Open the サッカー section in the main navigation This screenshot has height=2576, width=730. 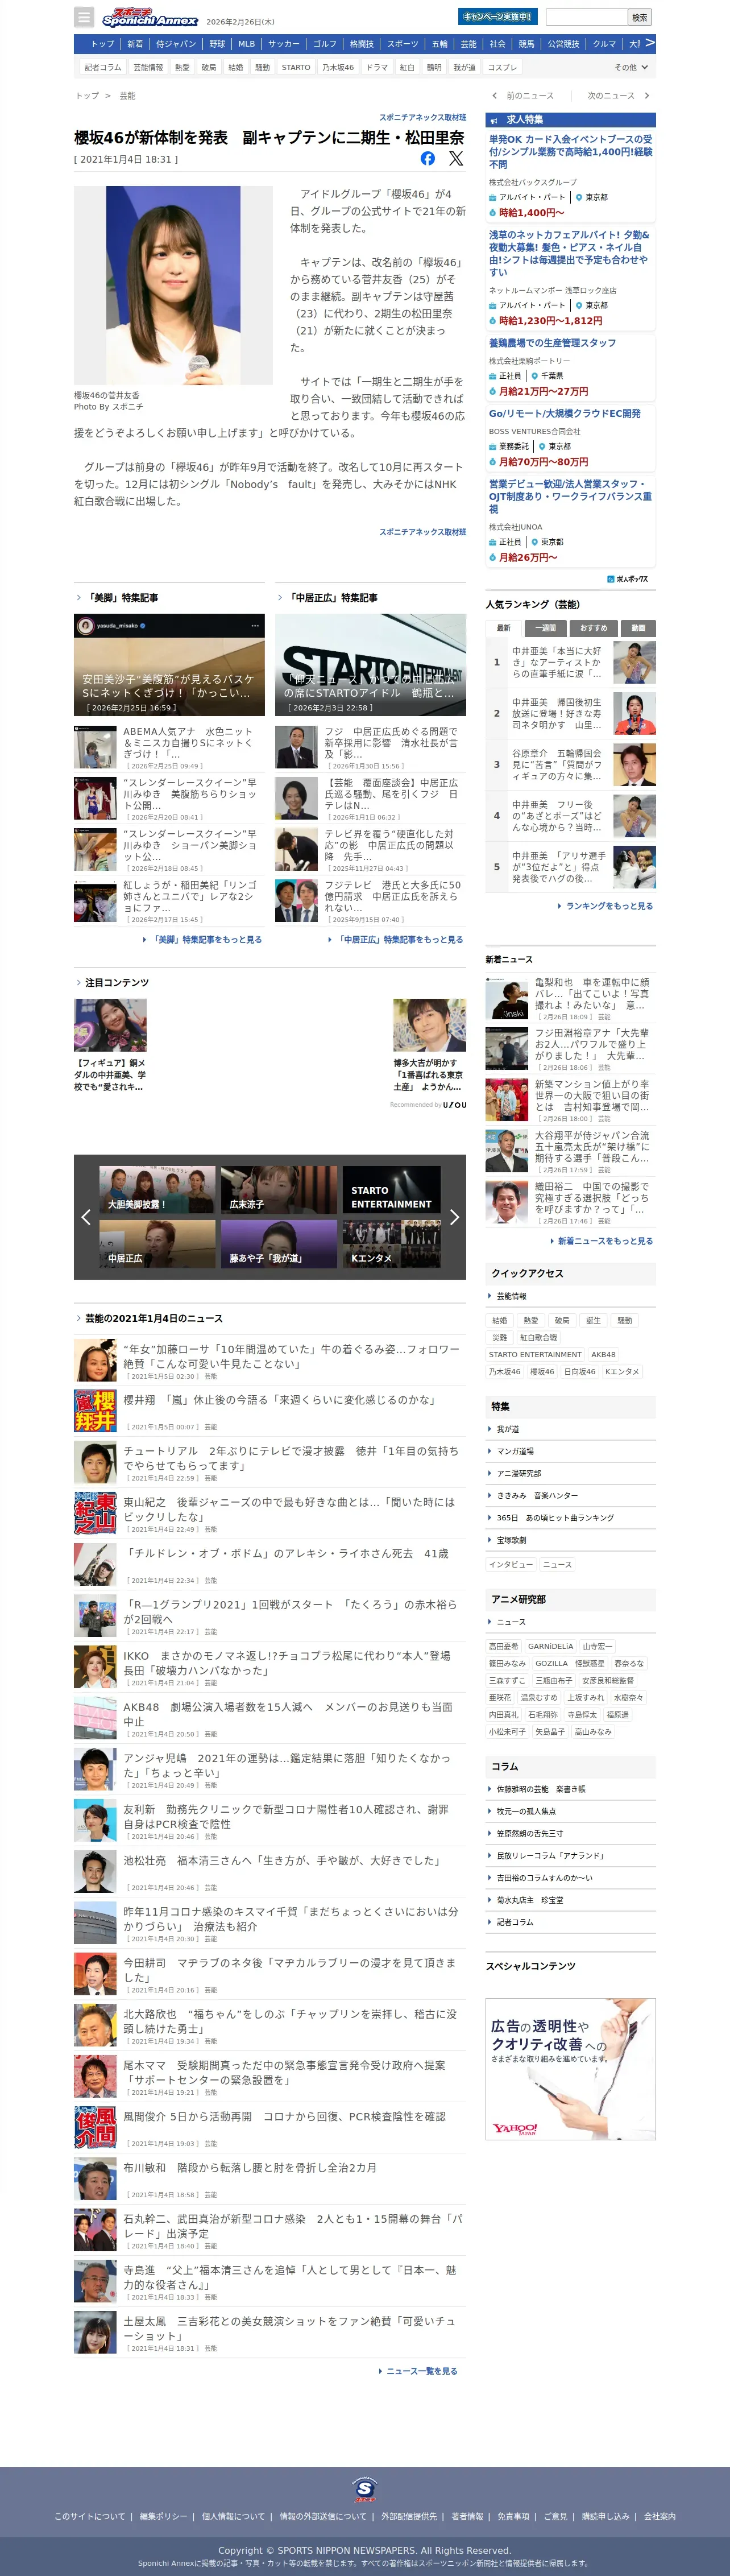[x=284, y=44]
